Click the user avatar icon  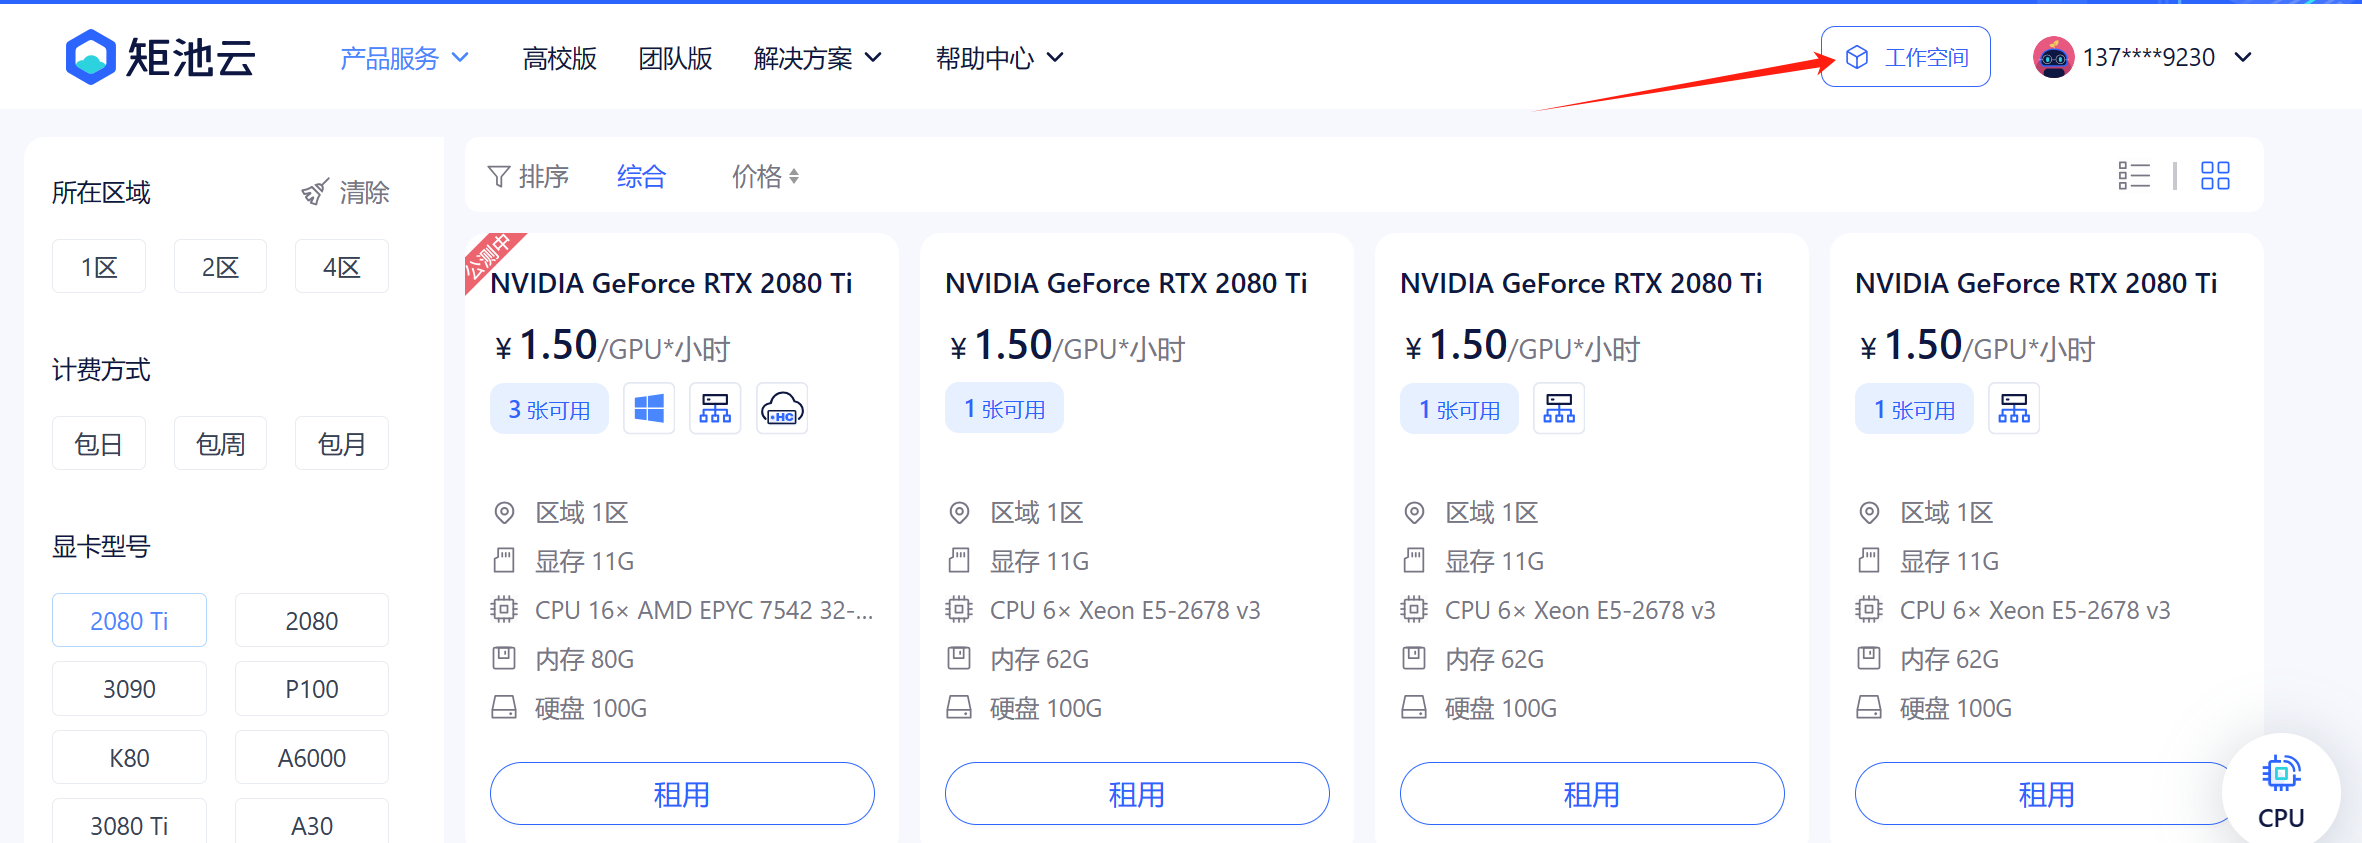[x=2053, y=57]
